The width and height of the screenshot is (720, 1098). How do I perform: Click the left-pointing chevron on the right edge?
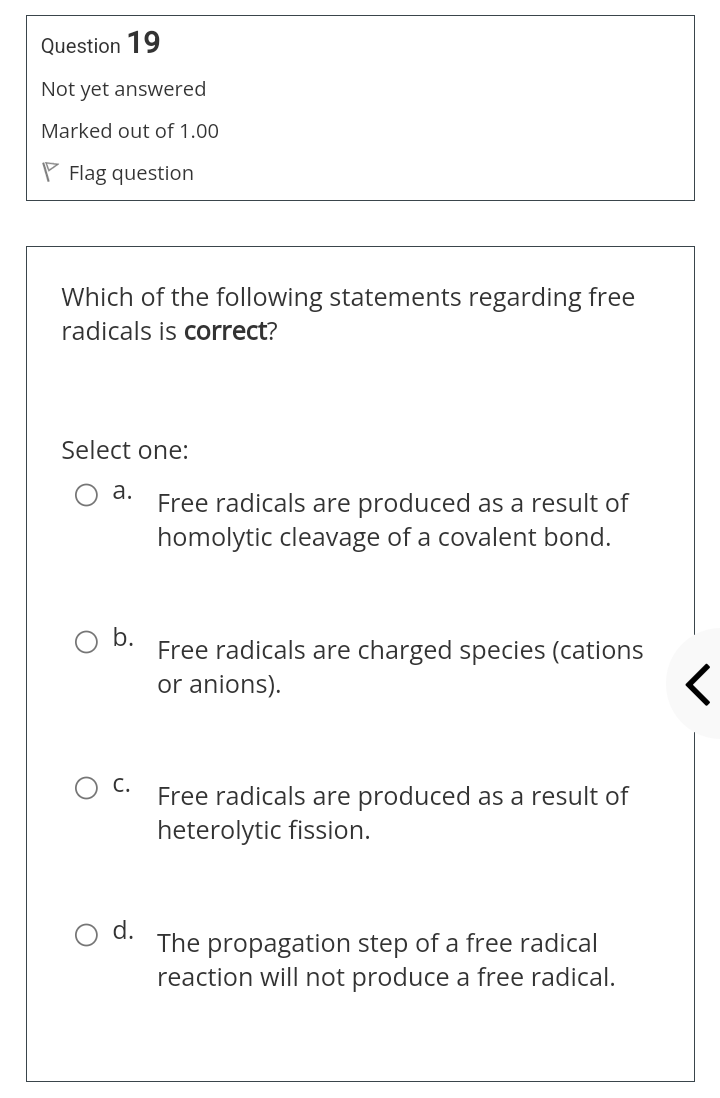[x=699, y=684]
